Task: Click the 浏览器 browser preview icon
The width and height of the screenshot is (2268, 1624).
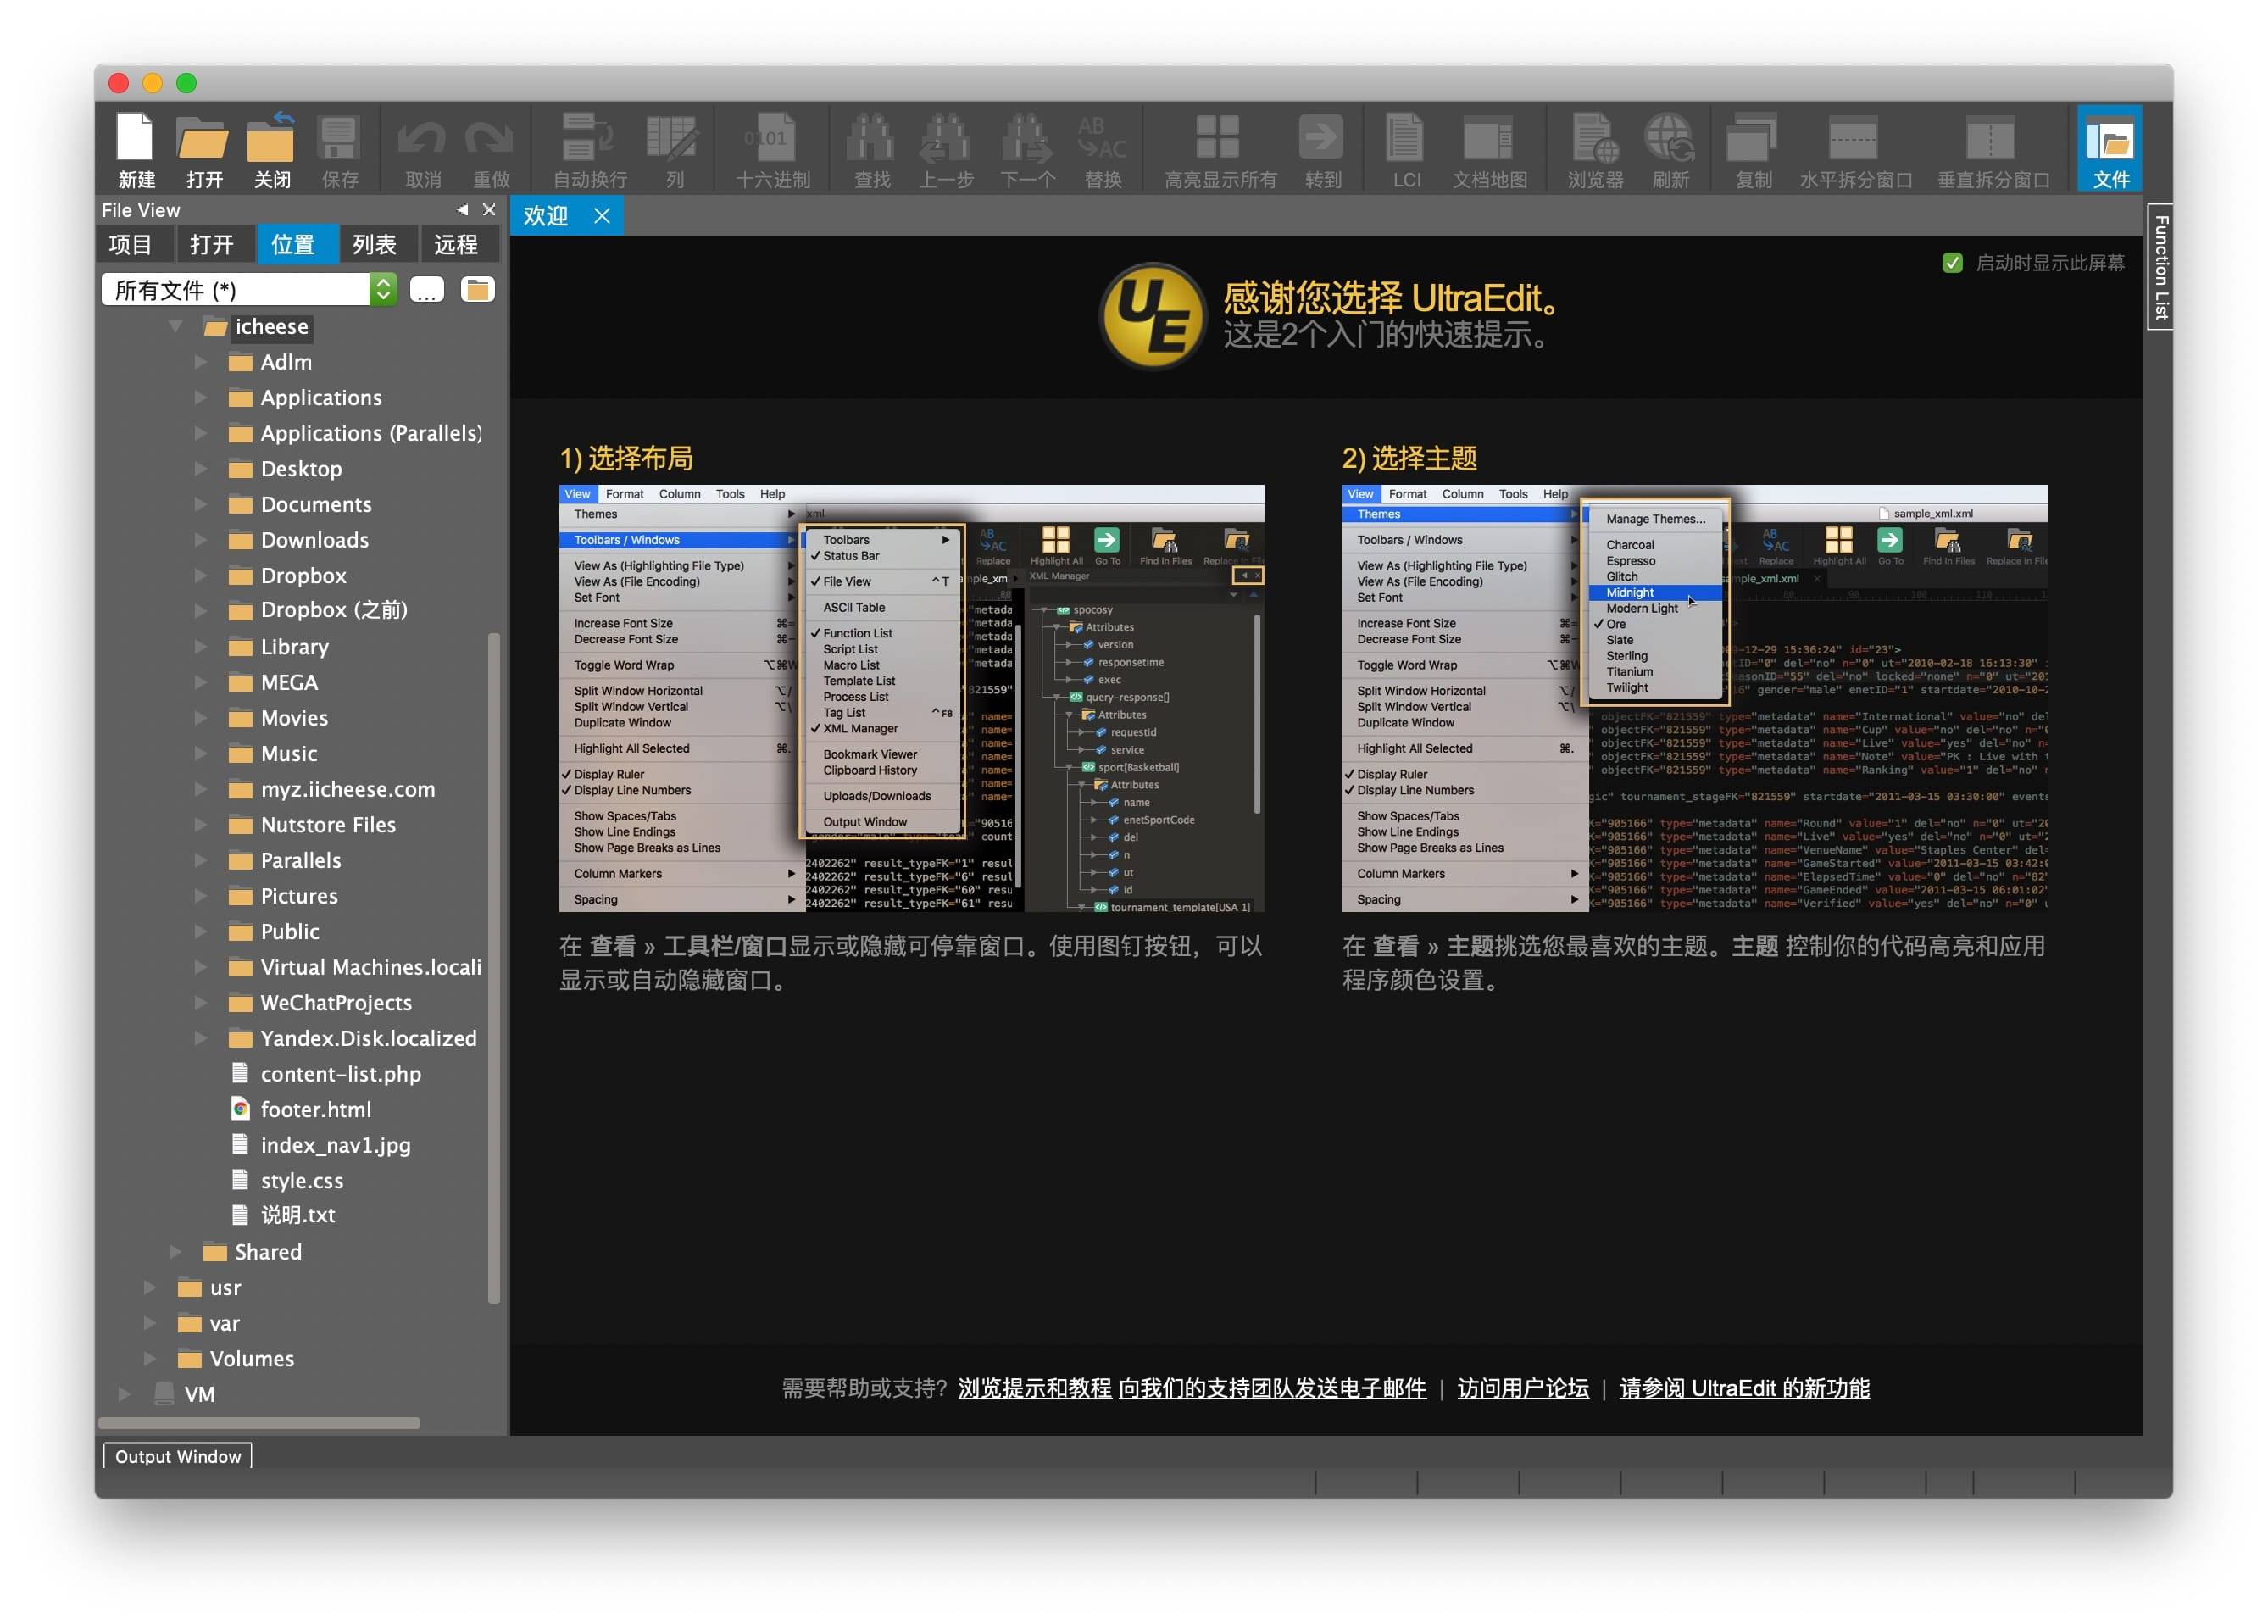Action: point(1594,139)
